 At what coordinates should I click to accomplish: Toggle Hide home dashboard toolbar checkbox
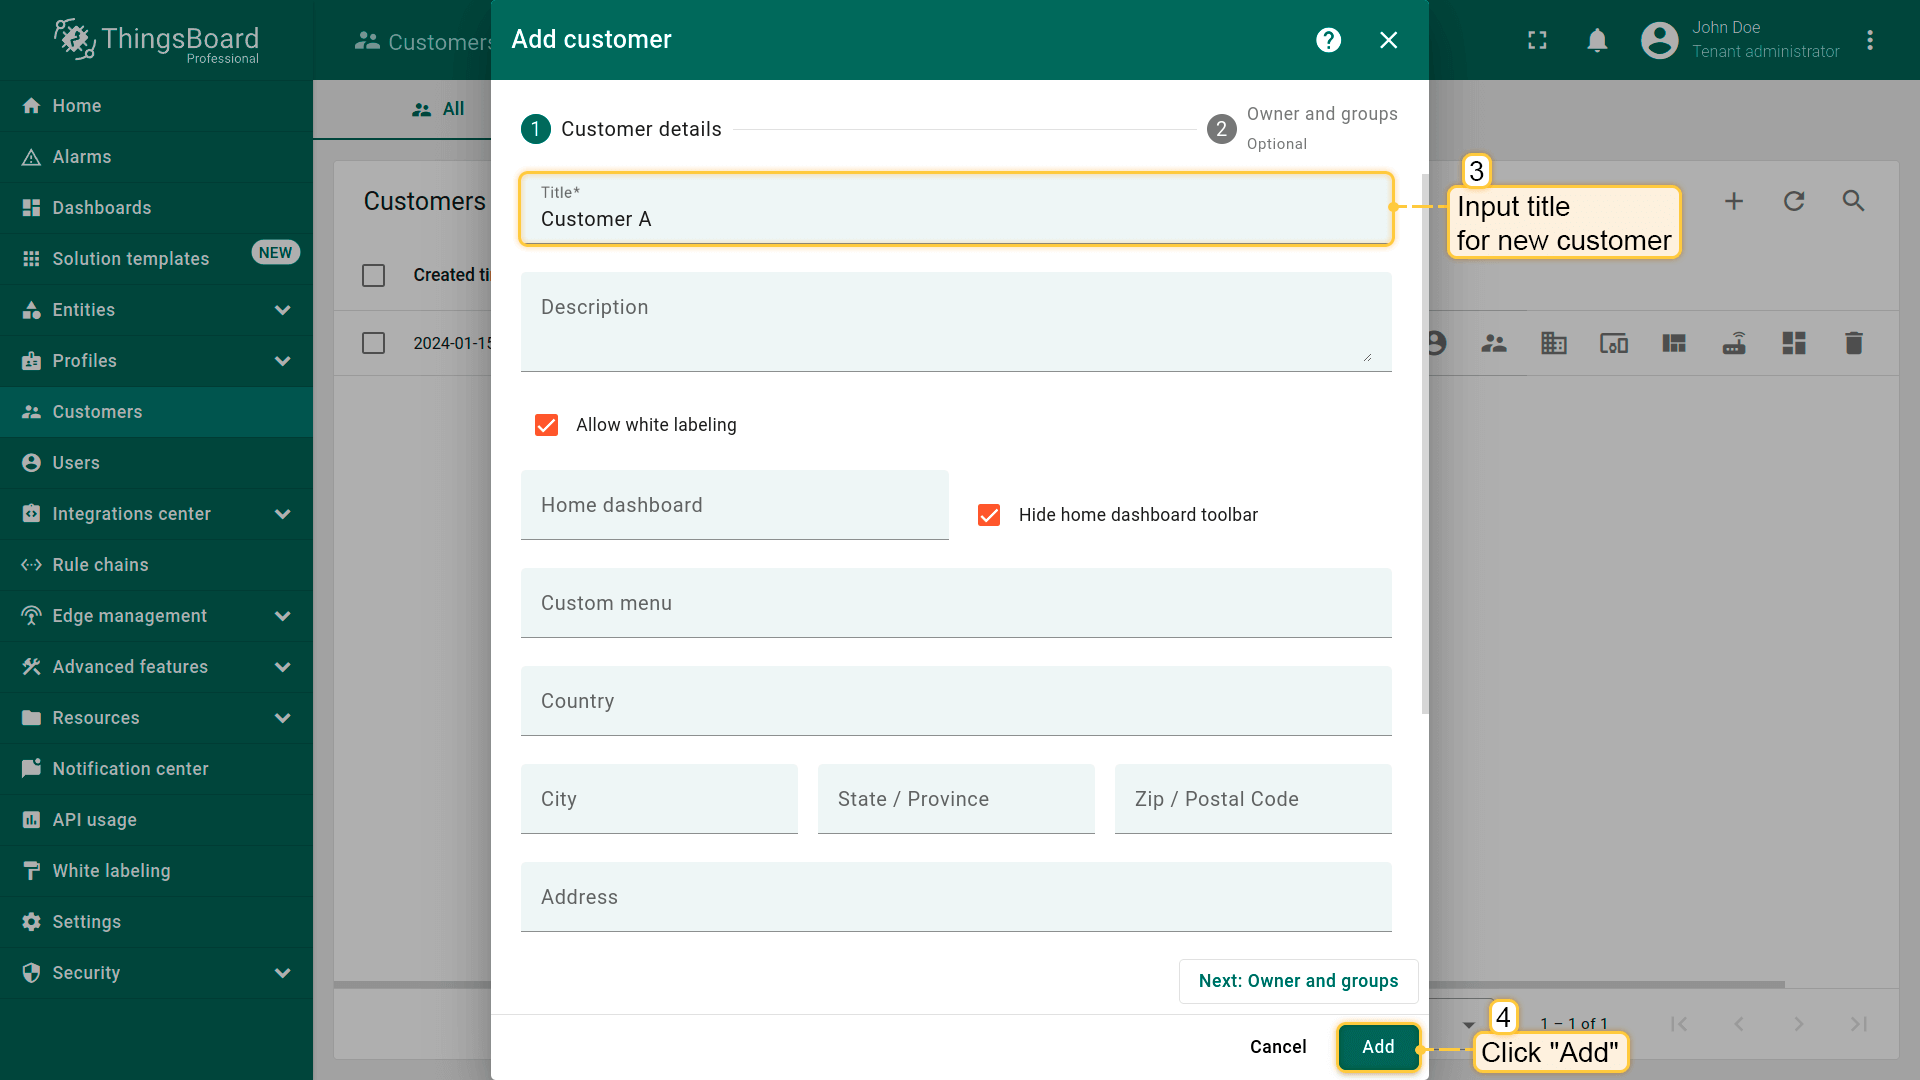click(989, 515)
